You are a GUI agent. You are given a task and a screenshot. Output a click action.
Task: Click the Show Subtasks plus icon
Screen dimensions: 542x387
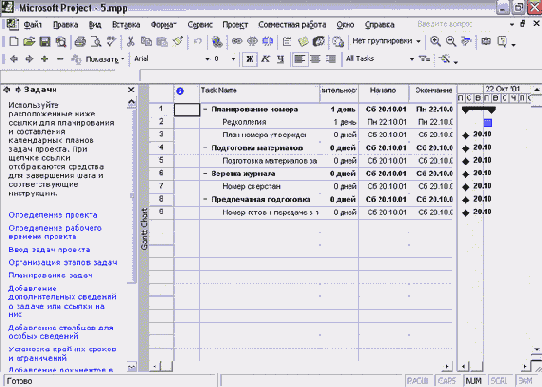click(x=44, y=59)
